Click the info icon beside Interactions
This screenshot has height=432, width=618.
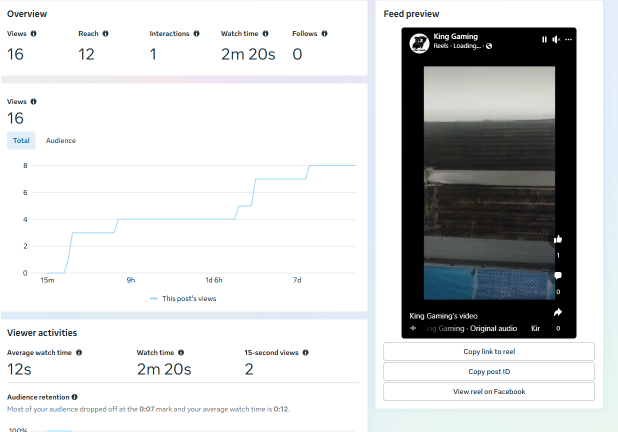pos(196,34)
